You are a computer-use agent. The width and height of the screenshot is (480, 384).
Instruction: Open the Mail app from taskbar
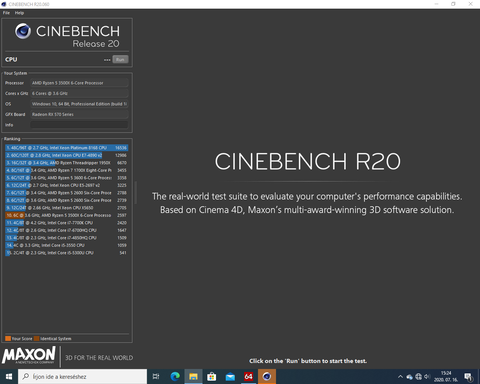pos(230,377)
